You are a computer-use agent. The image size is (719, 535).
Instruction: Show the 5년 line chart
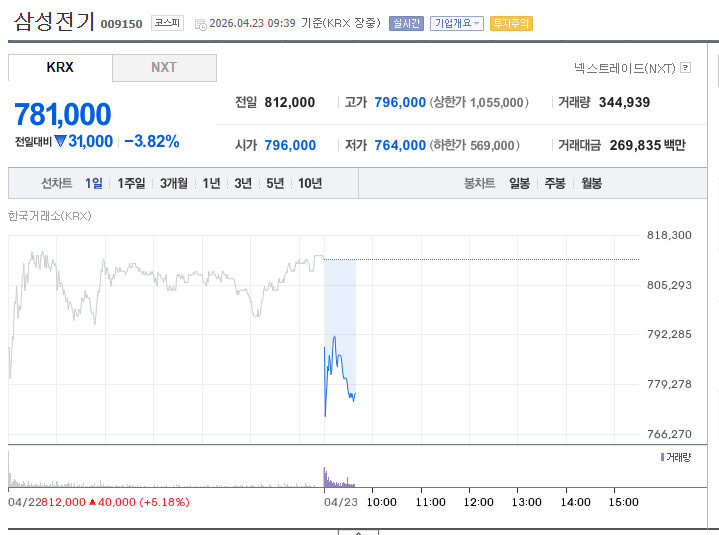(x=275, y=183)
